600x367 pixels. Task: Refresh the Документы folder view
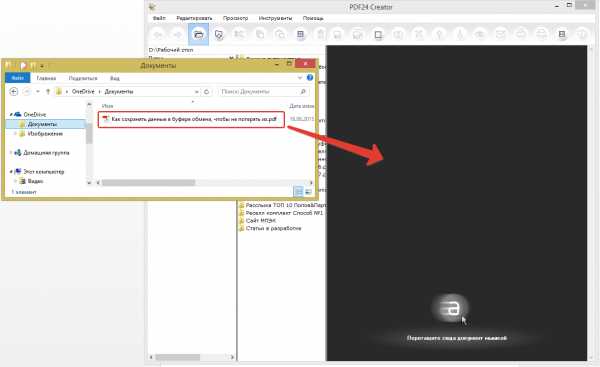coord(207,92)
